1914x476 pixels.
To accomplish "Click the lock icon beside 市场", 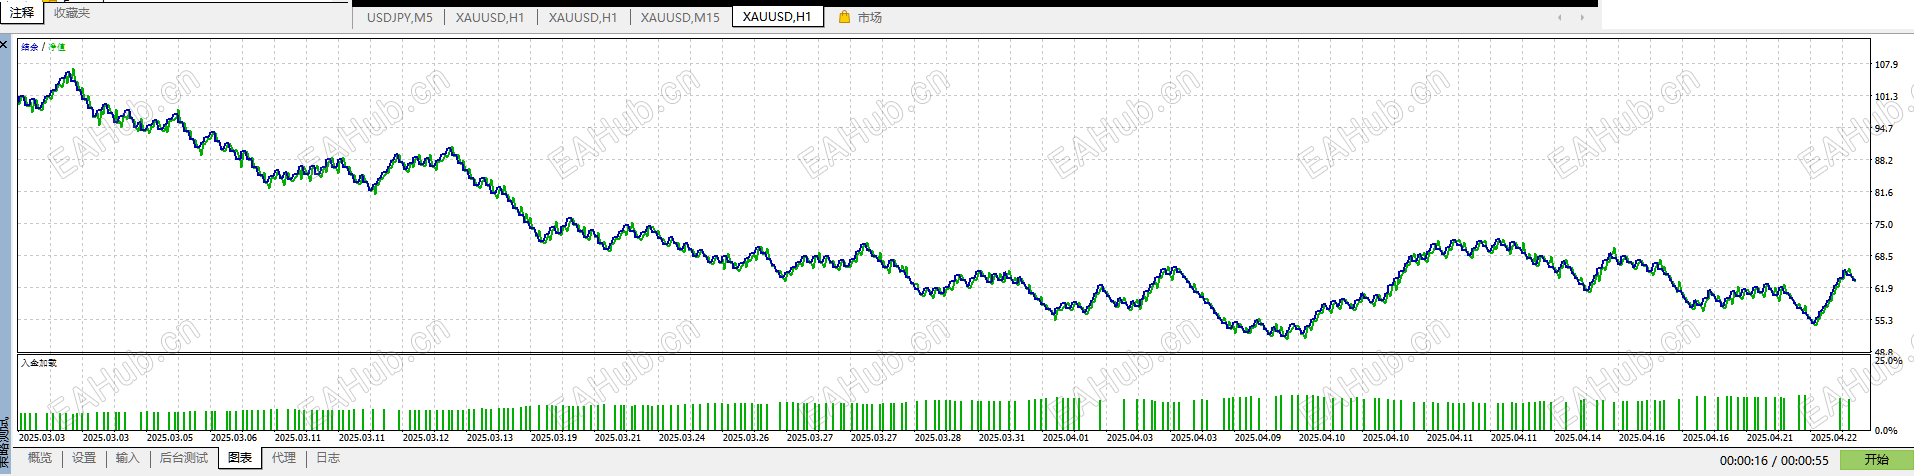I will pos(845,17).
